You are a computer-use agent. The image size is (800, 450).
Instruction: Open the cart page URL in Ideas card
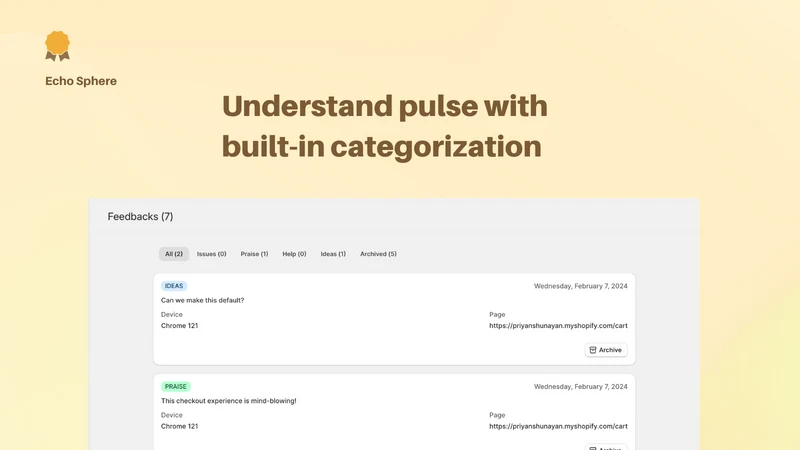point(558,326)
